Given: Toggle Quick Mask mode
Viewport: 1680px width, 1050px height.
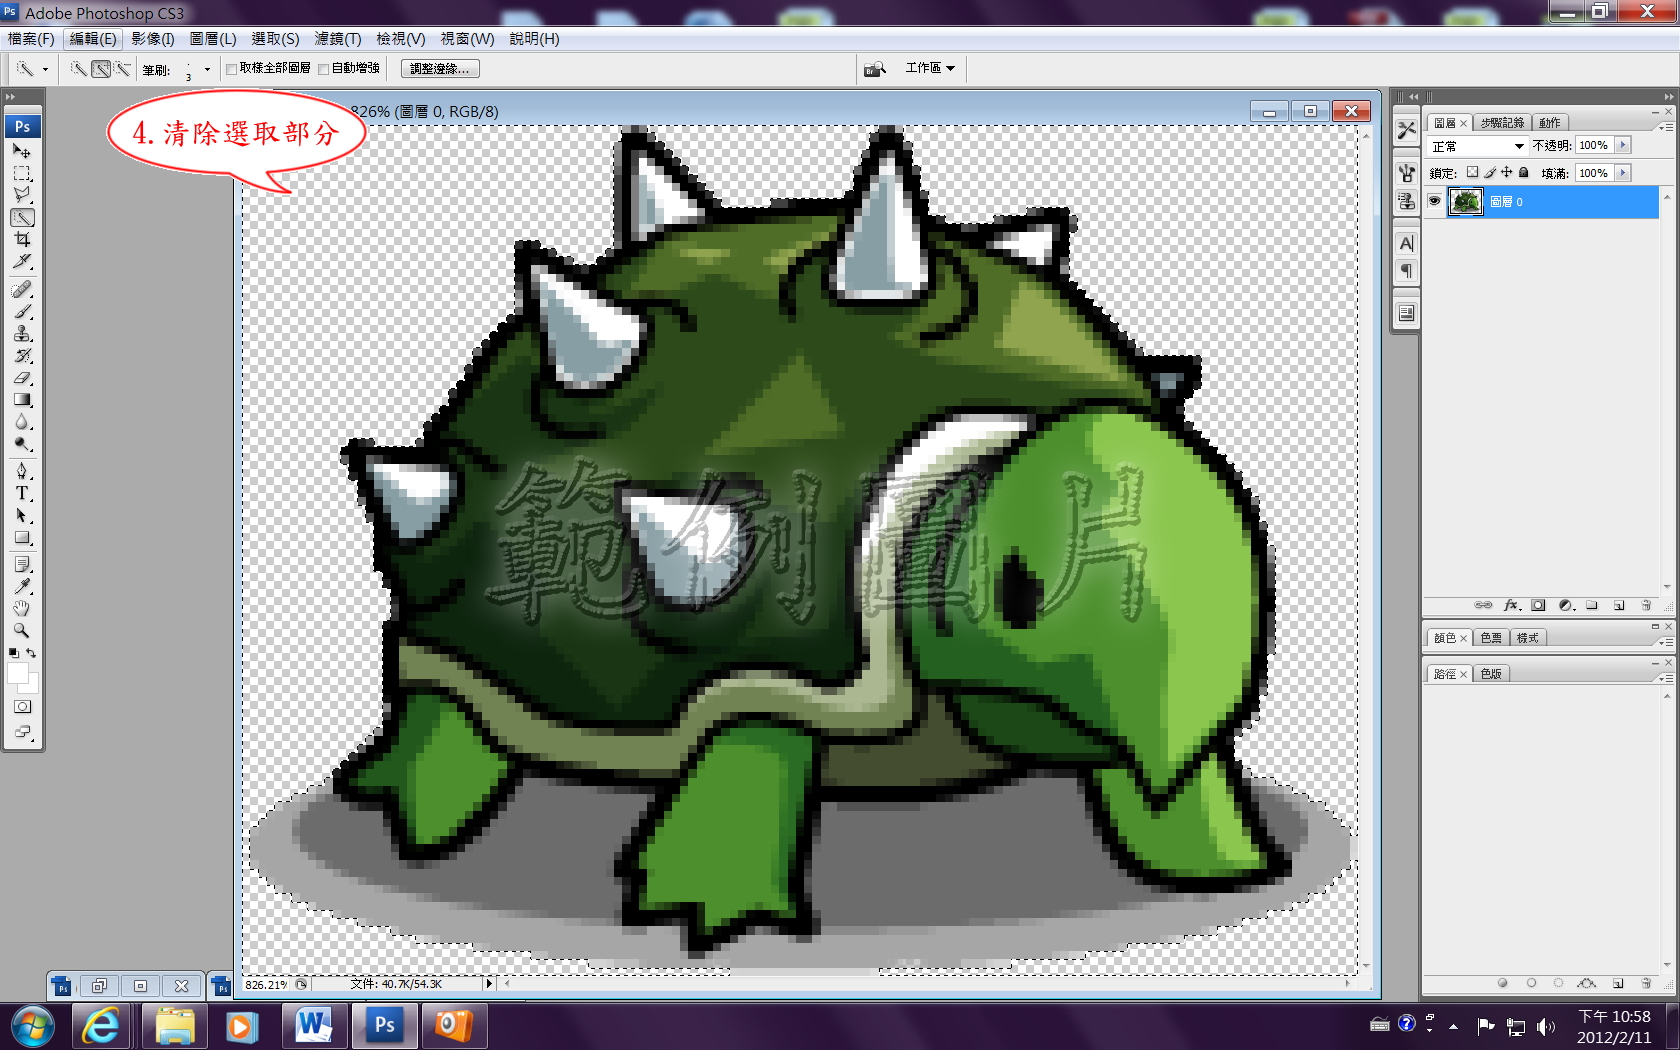Looking at the screenshot, I should (22, 707).
